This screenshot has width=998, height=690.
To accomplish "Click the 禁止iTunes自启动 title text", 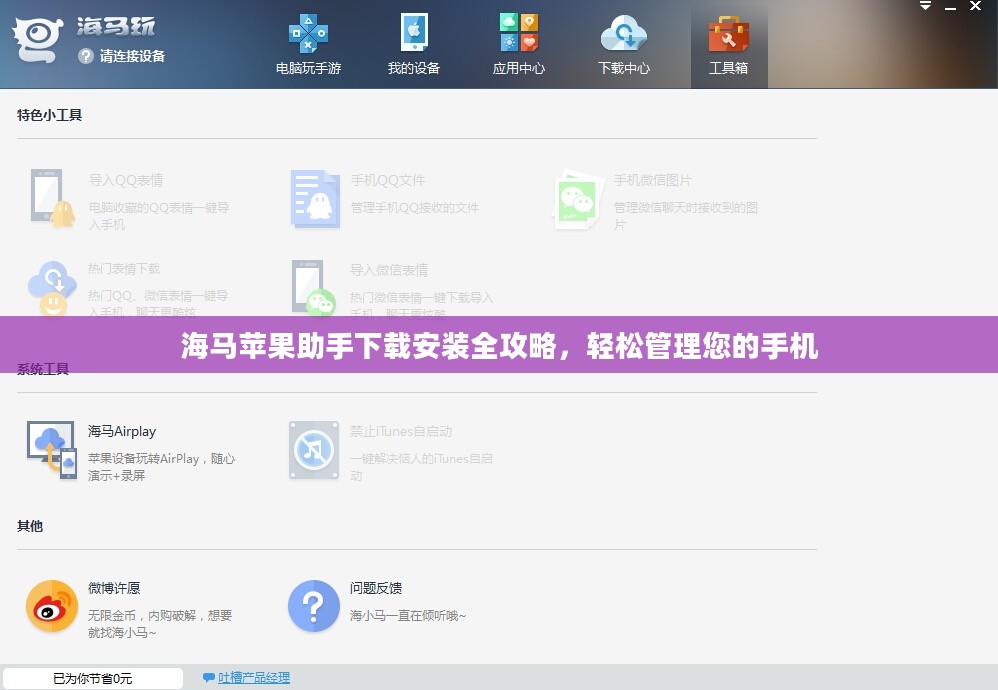I will tap(401, 432).
